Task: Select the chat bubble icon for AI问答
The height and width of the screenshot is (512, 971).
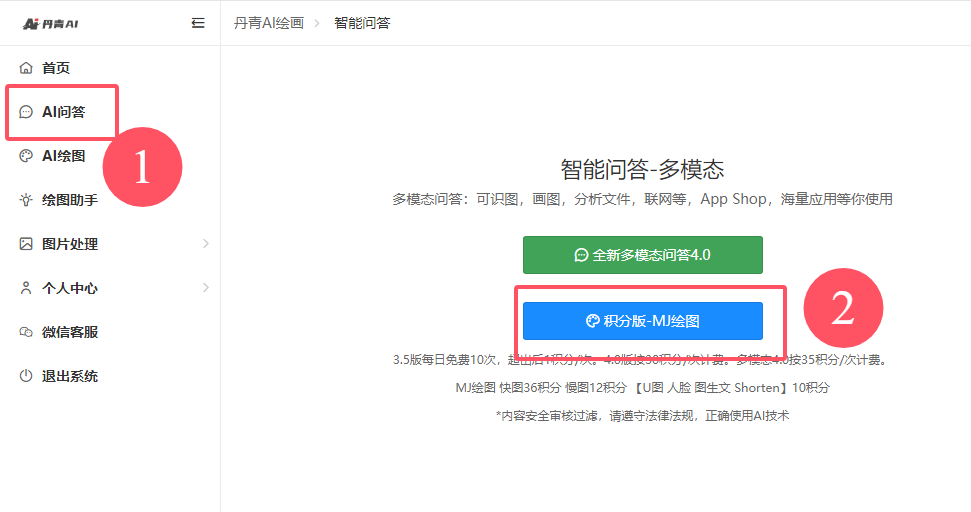Action: pyautogui.click(x=26, y=112)
